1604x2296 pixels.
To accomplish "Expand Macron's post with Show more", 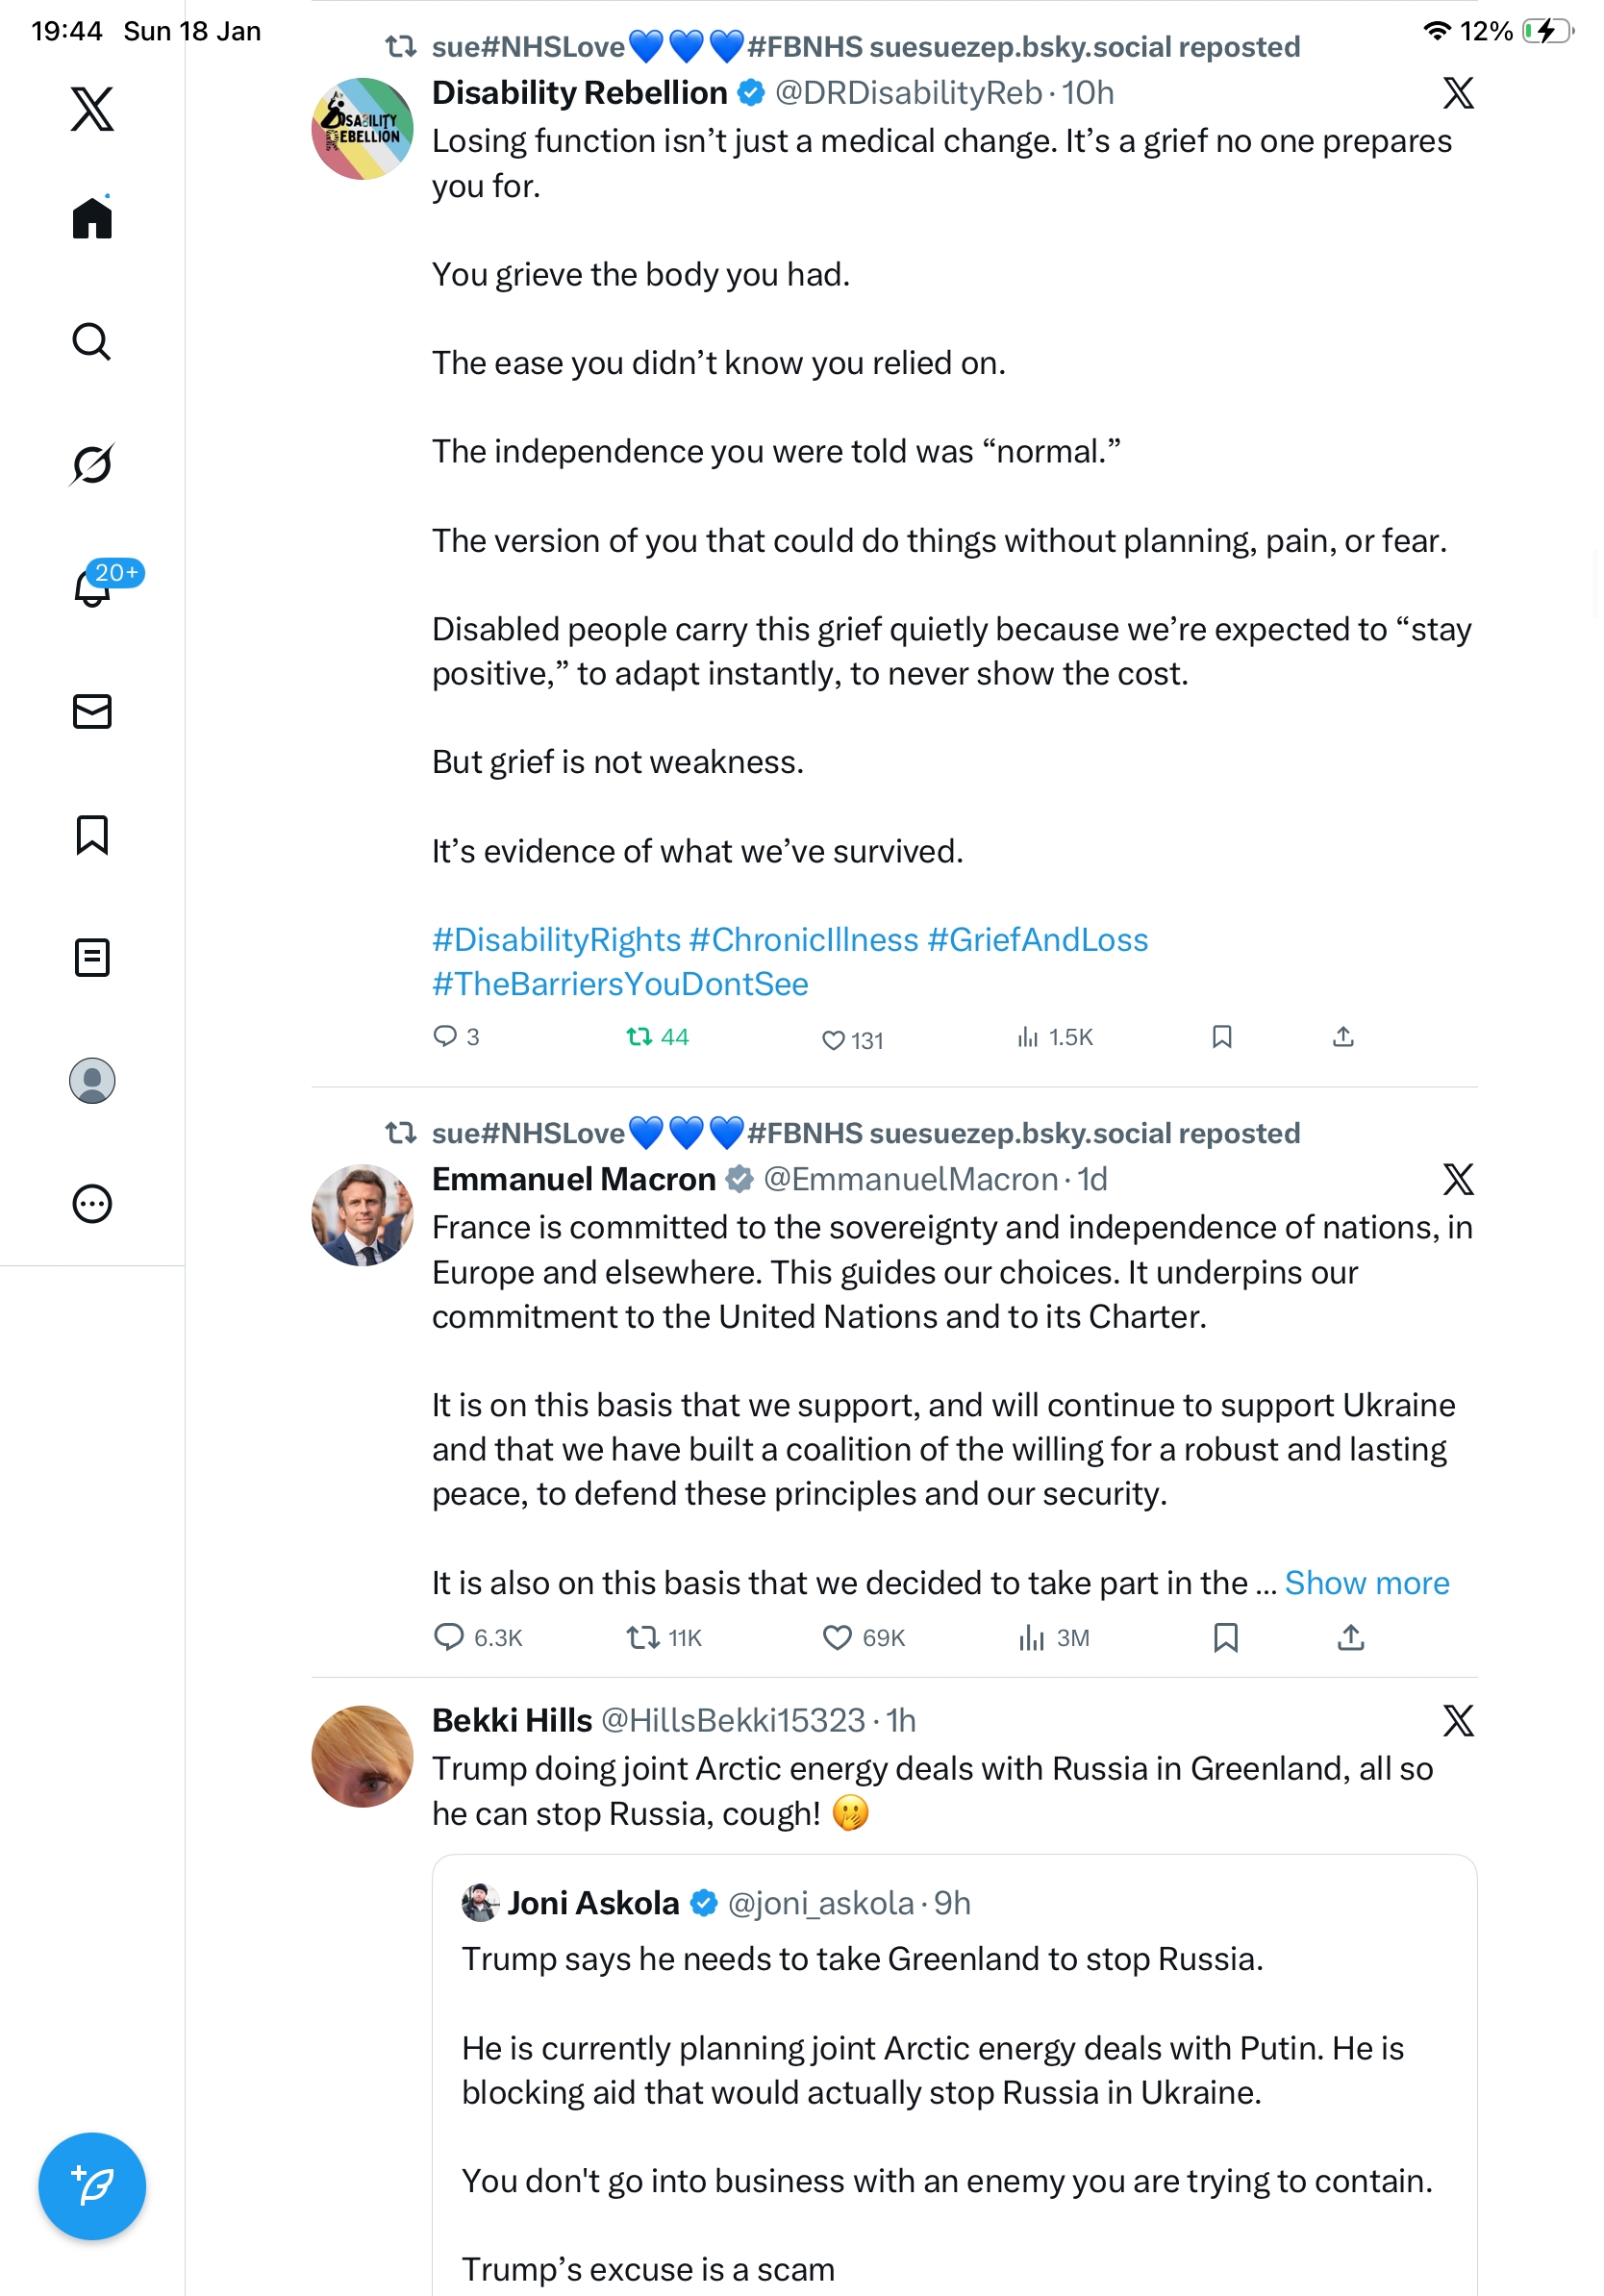I will click(1366, 1583).
